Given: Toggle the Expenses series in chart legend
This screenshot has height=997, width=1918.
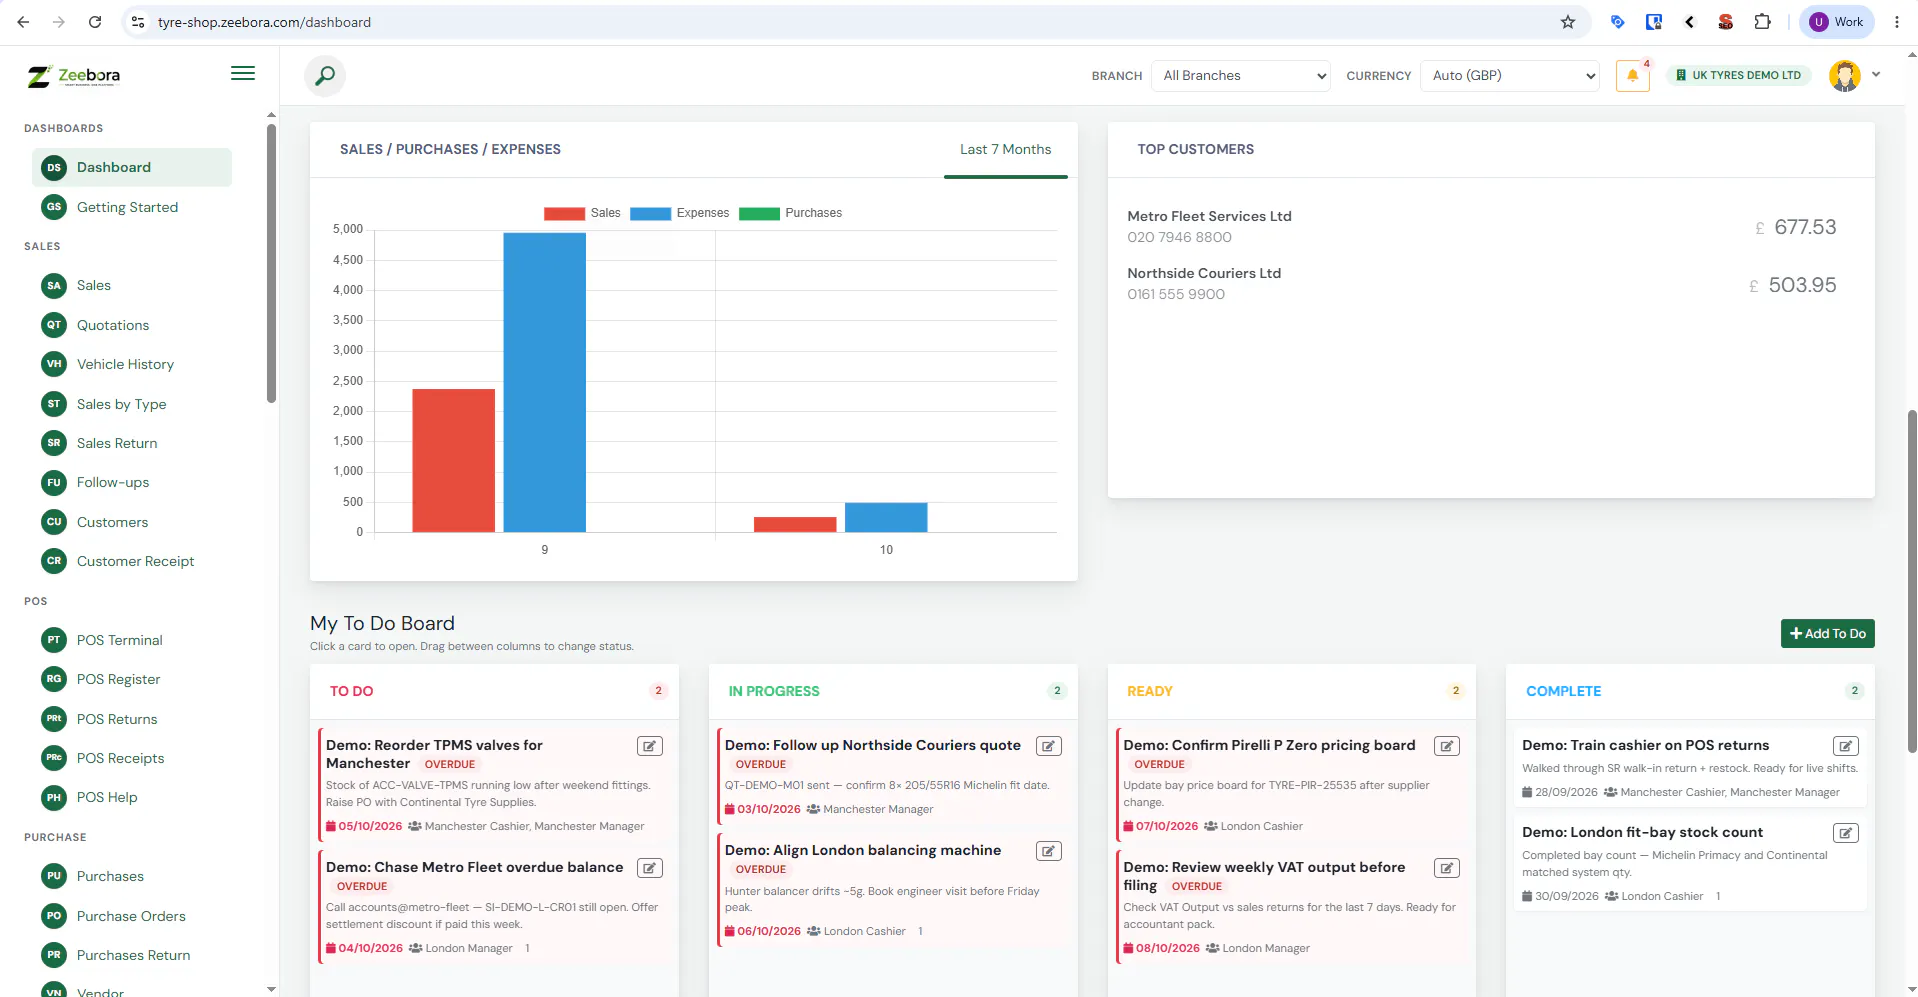Looking at the screenshot, I should pos(680,213).
